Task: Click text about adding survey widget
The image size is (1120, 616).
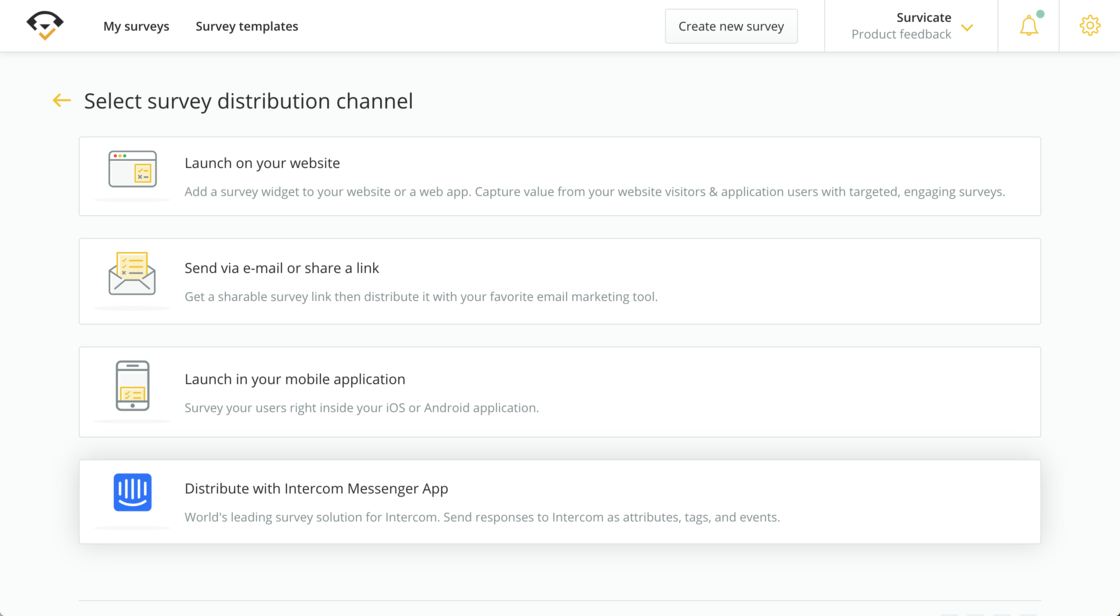Action: 594,192
